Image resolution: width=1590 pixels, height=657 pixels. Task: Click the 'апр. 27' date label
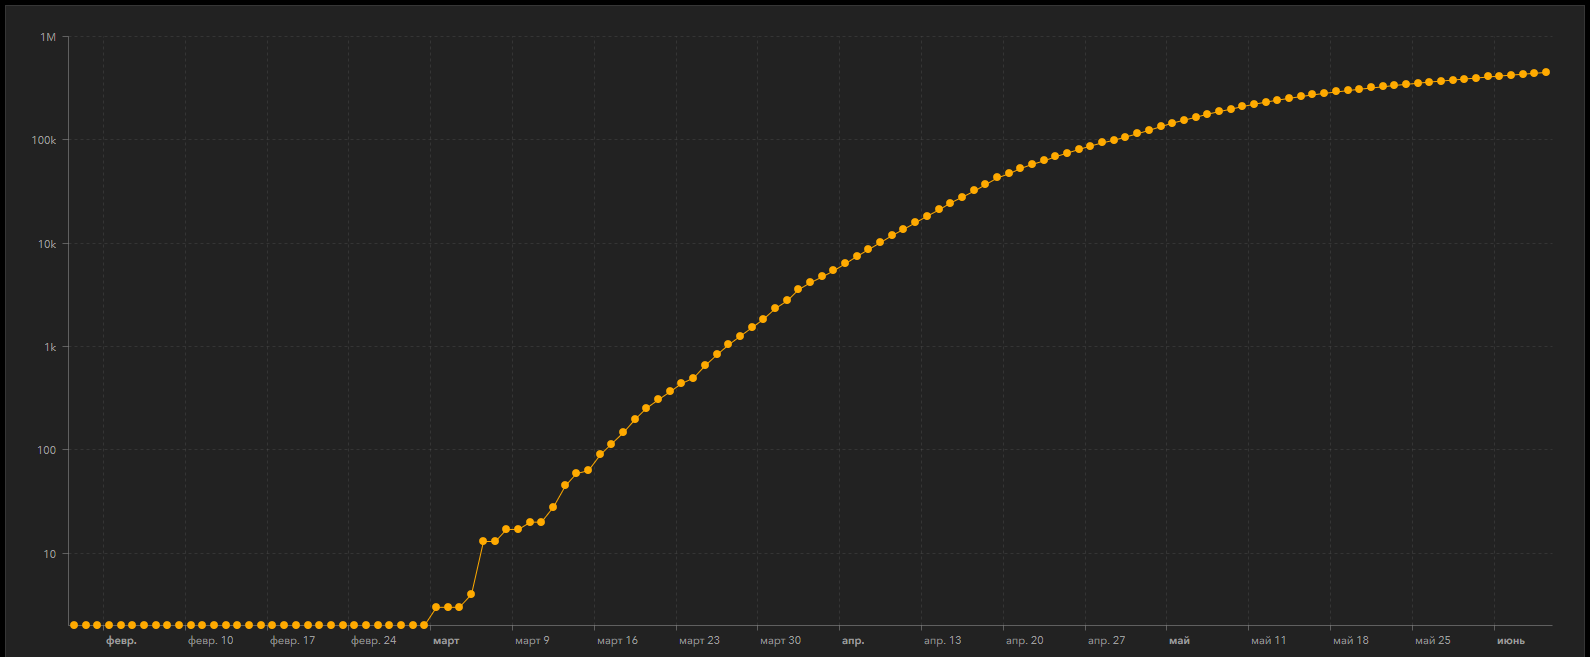coord(1106,641)
